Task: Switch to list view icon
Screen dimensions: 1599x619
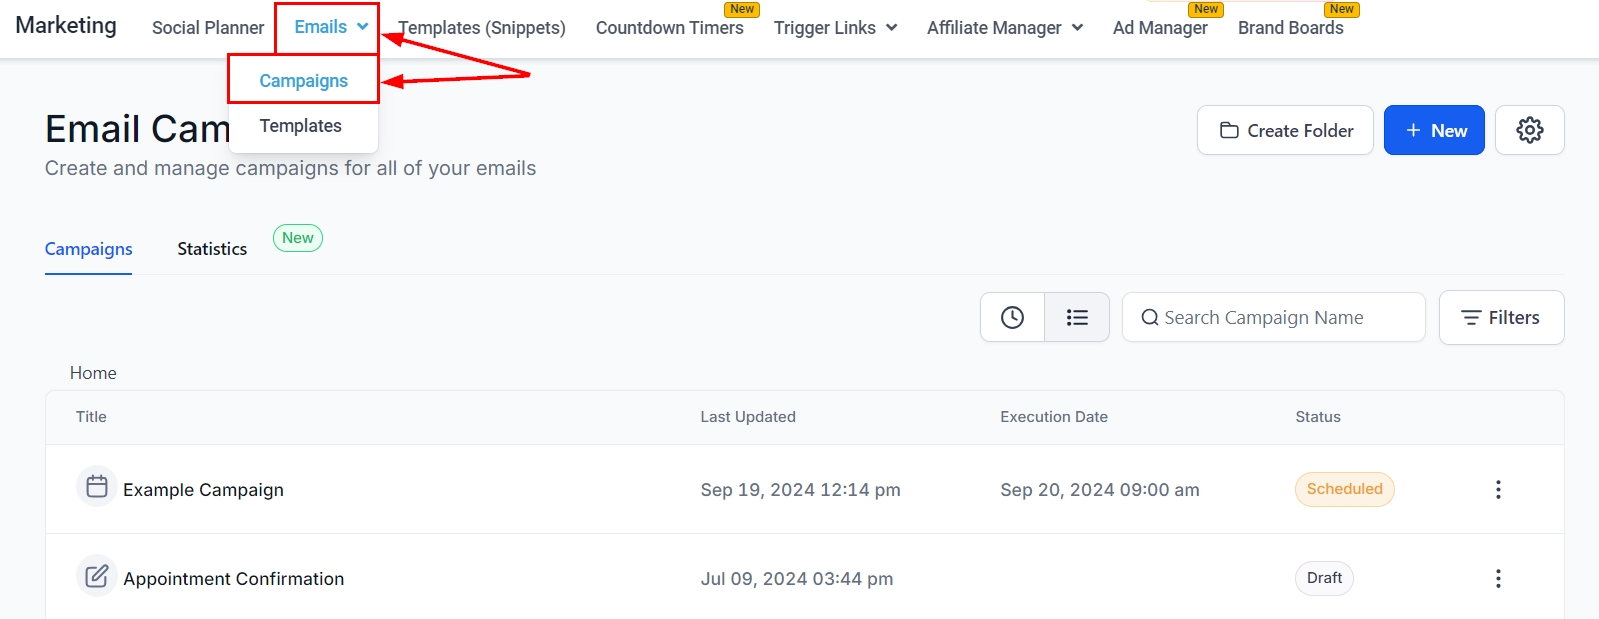Action: (x=1077, y=317)
